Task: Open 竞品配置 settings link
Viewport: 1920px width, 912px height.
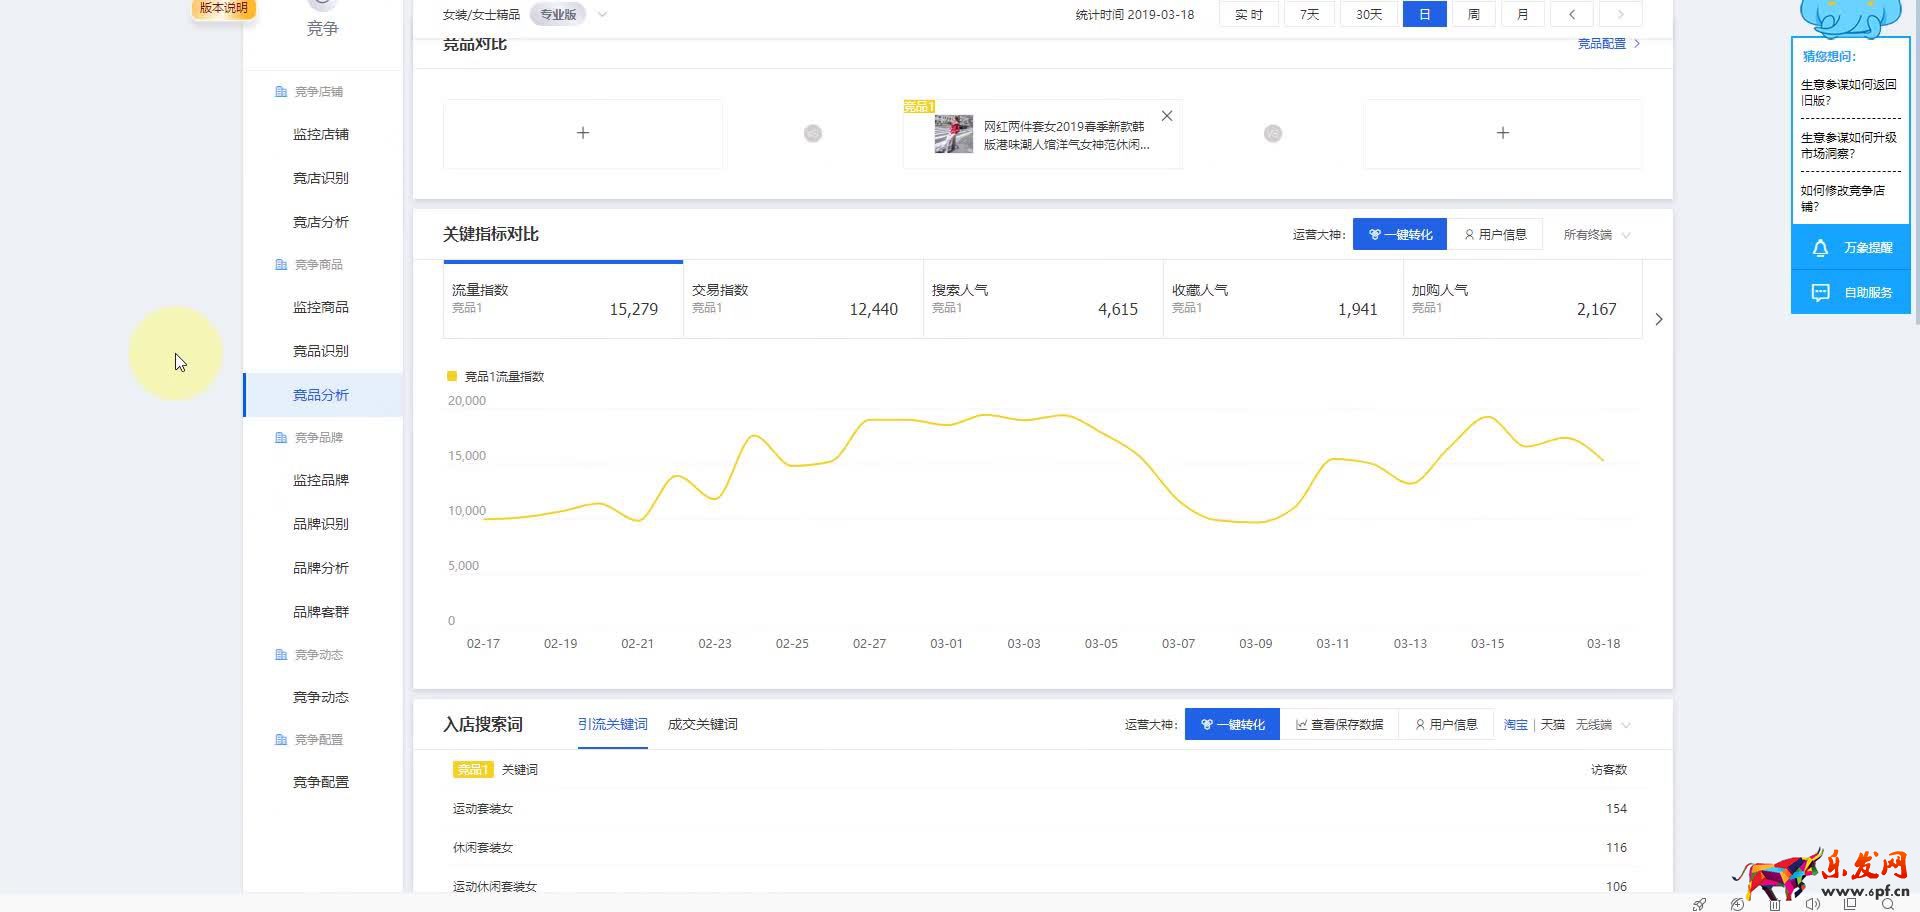Action: click(1601, 43)
